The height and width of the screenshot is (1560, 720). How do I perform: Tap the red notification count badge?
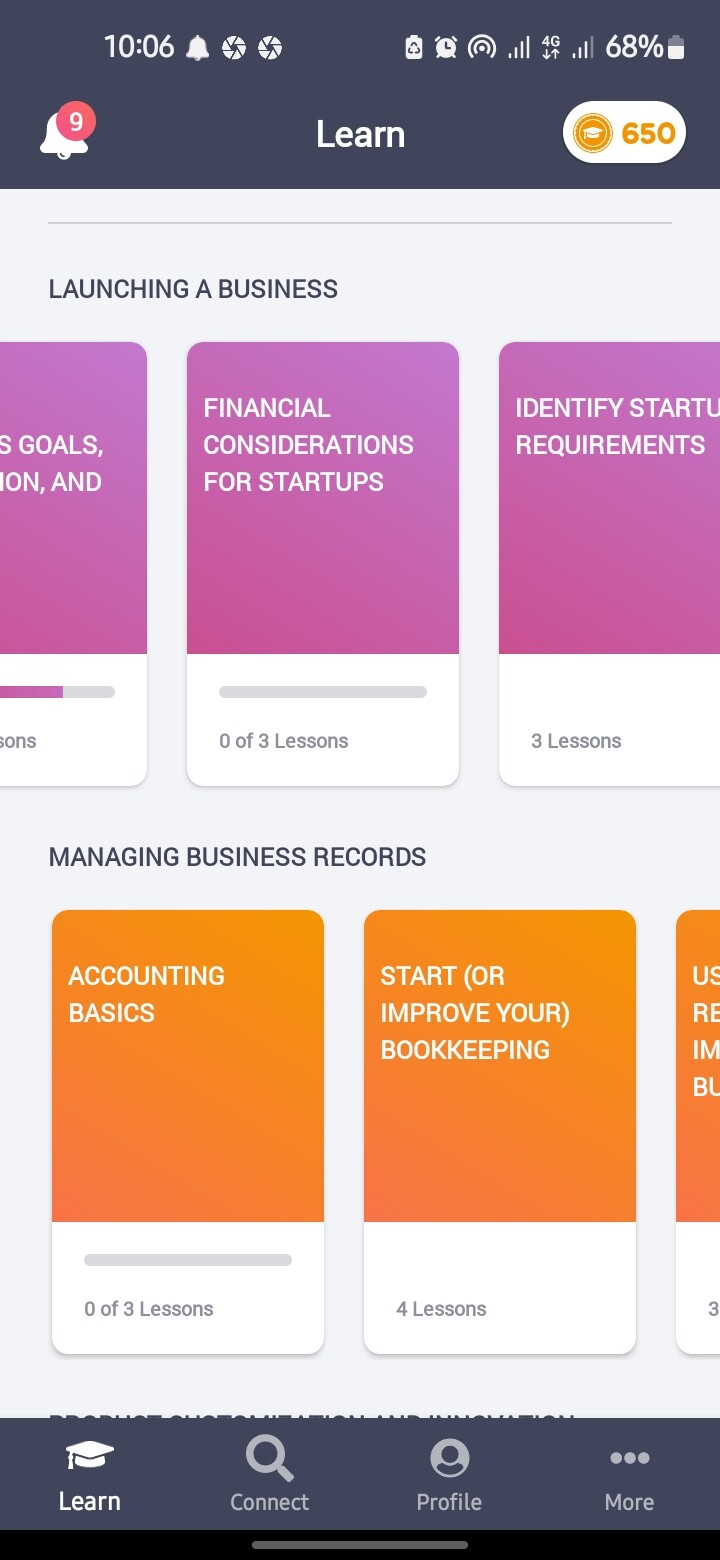(x=76, y=123)
